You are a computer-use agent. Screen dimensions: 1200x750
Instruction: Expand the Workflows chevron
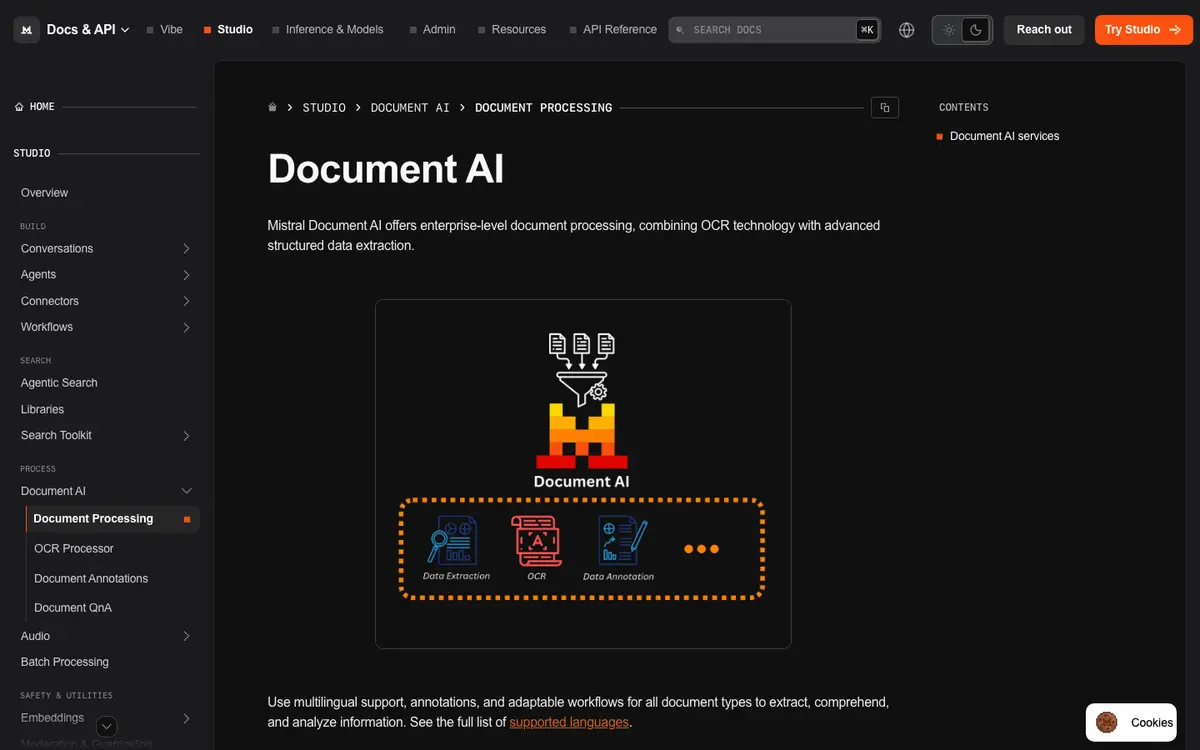(187, 327)
